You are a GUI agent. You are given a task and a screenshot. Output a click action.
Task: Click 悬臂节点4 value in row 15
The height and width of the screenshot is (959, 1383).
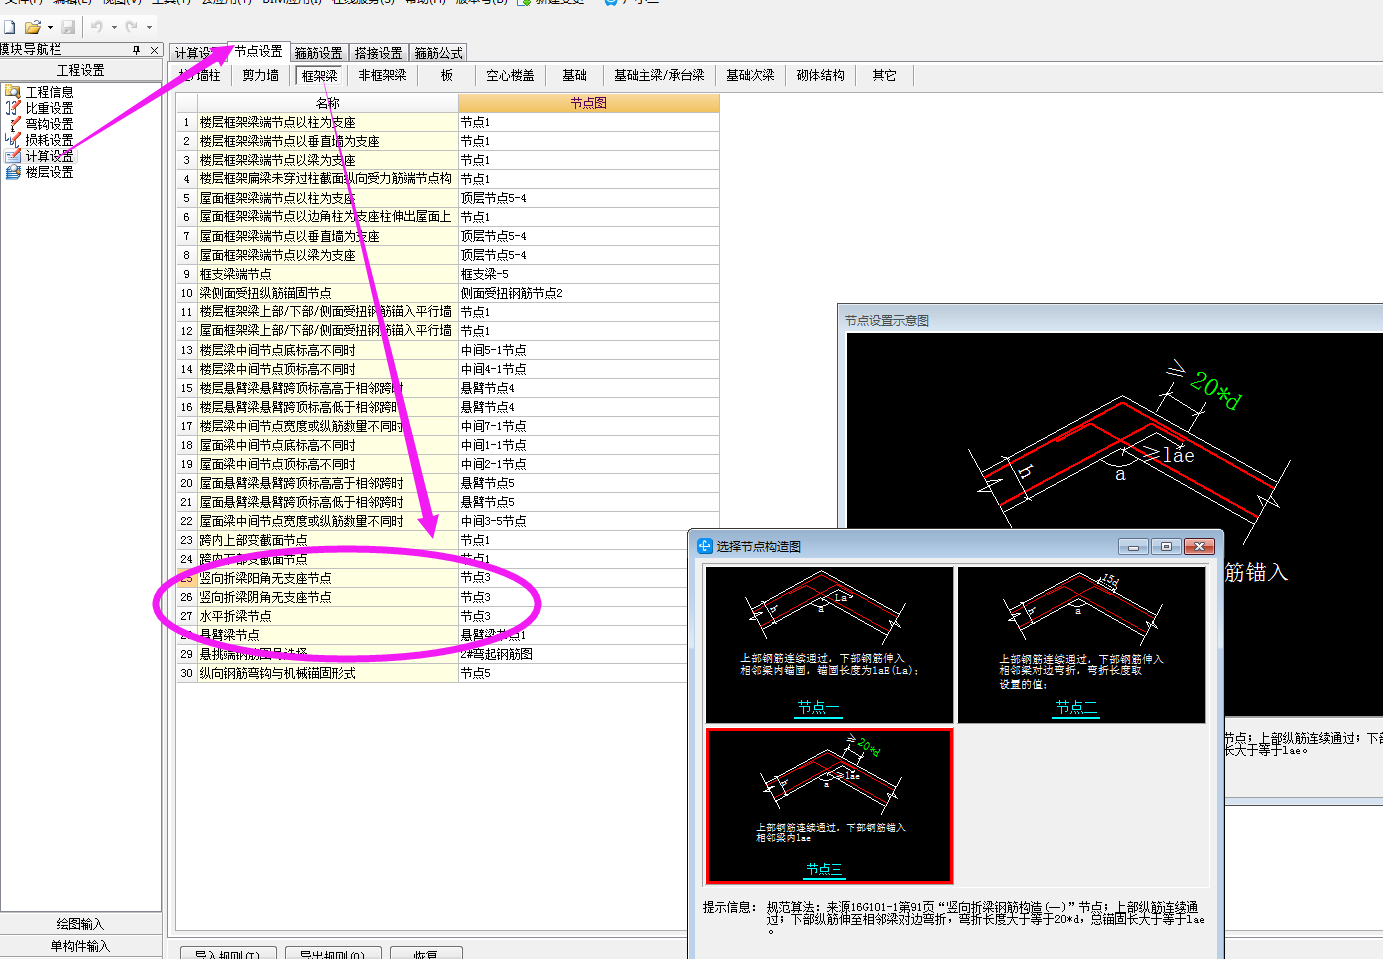[x=589, y=388]
